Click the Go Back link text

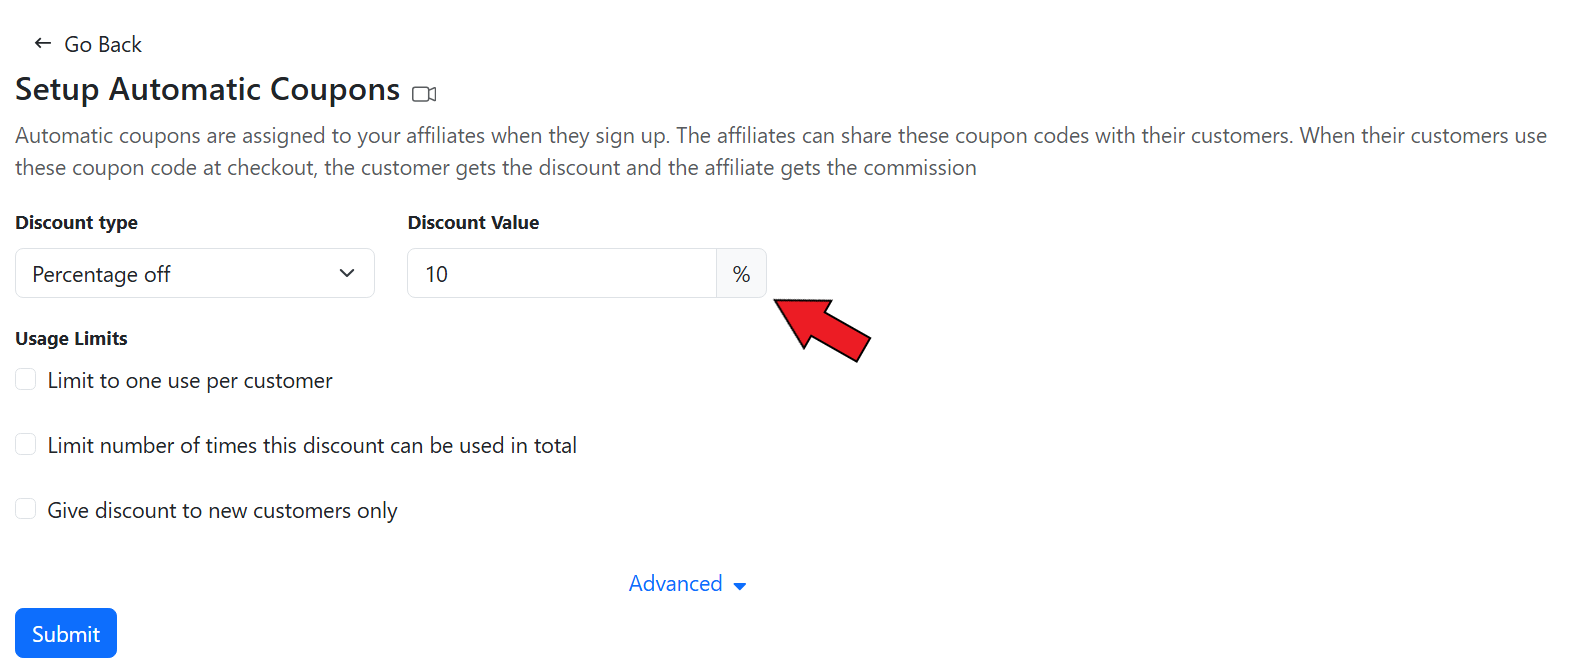tap(103, 45)
